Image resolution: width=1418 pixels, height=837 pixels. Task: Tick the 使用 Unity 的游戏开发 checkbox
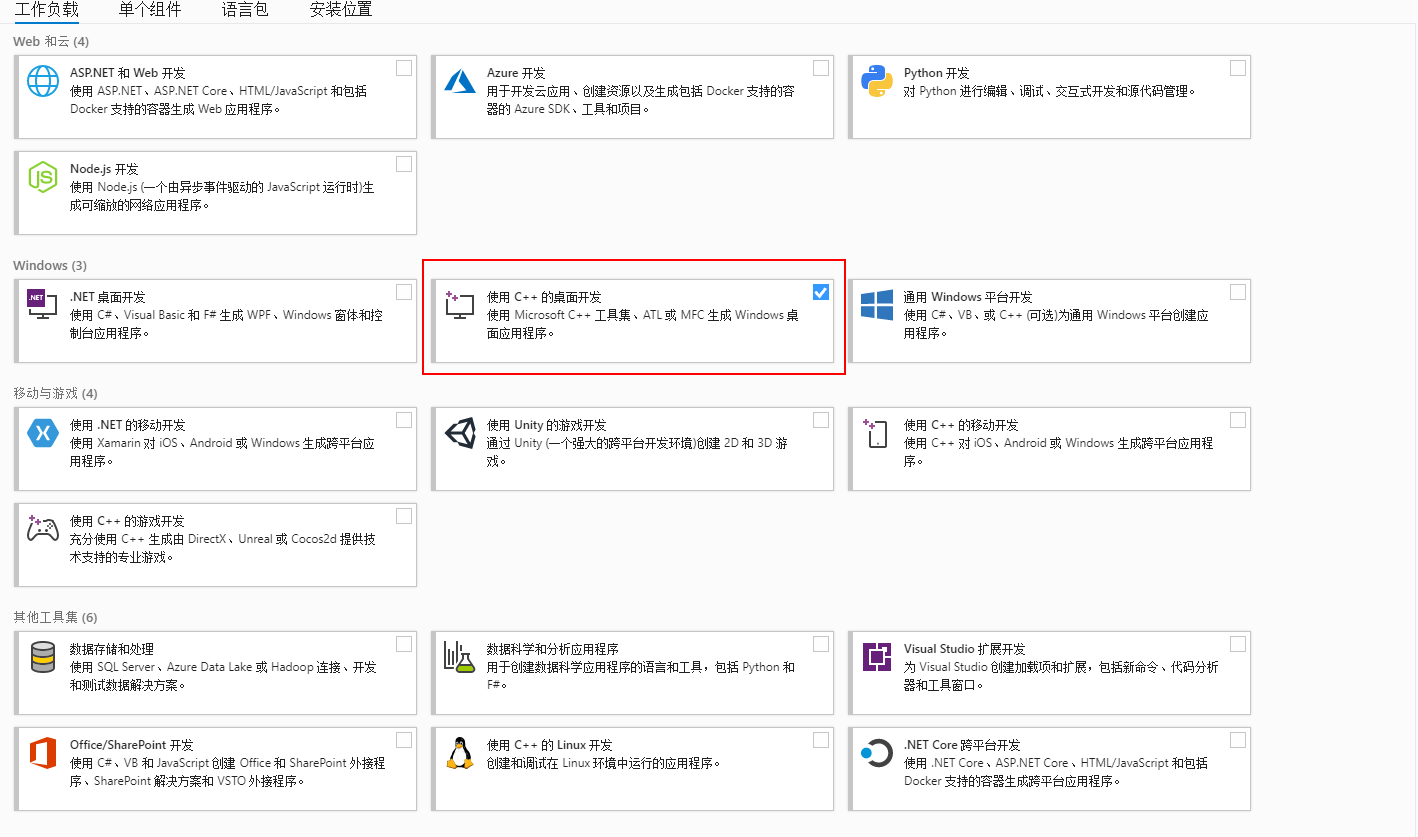point(821,420)
